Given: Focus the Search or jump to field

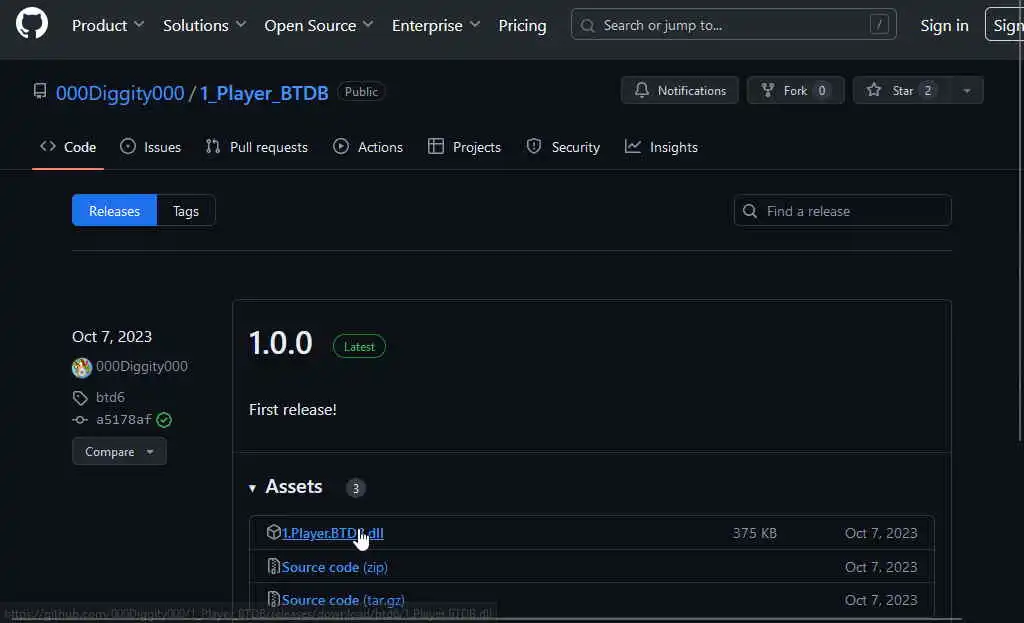Looking at the screenshot, I should tap(733, 25).
